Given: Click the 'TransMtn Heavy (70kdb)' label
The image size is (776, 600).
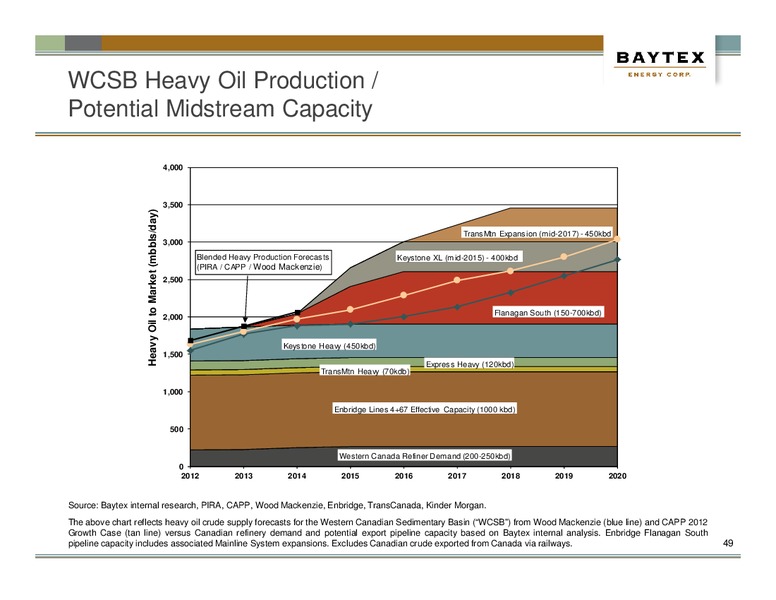Looking at the screenshot, I should pos(365,371).
